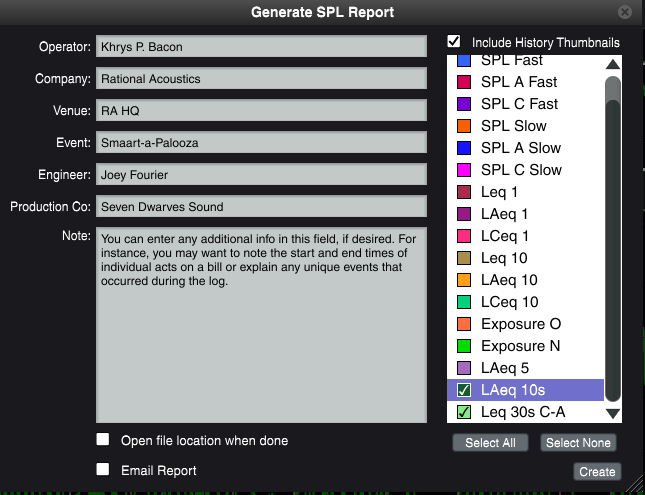Click into the Venue field

click(261, 110)
